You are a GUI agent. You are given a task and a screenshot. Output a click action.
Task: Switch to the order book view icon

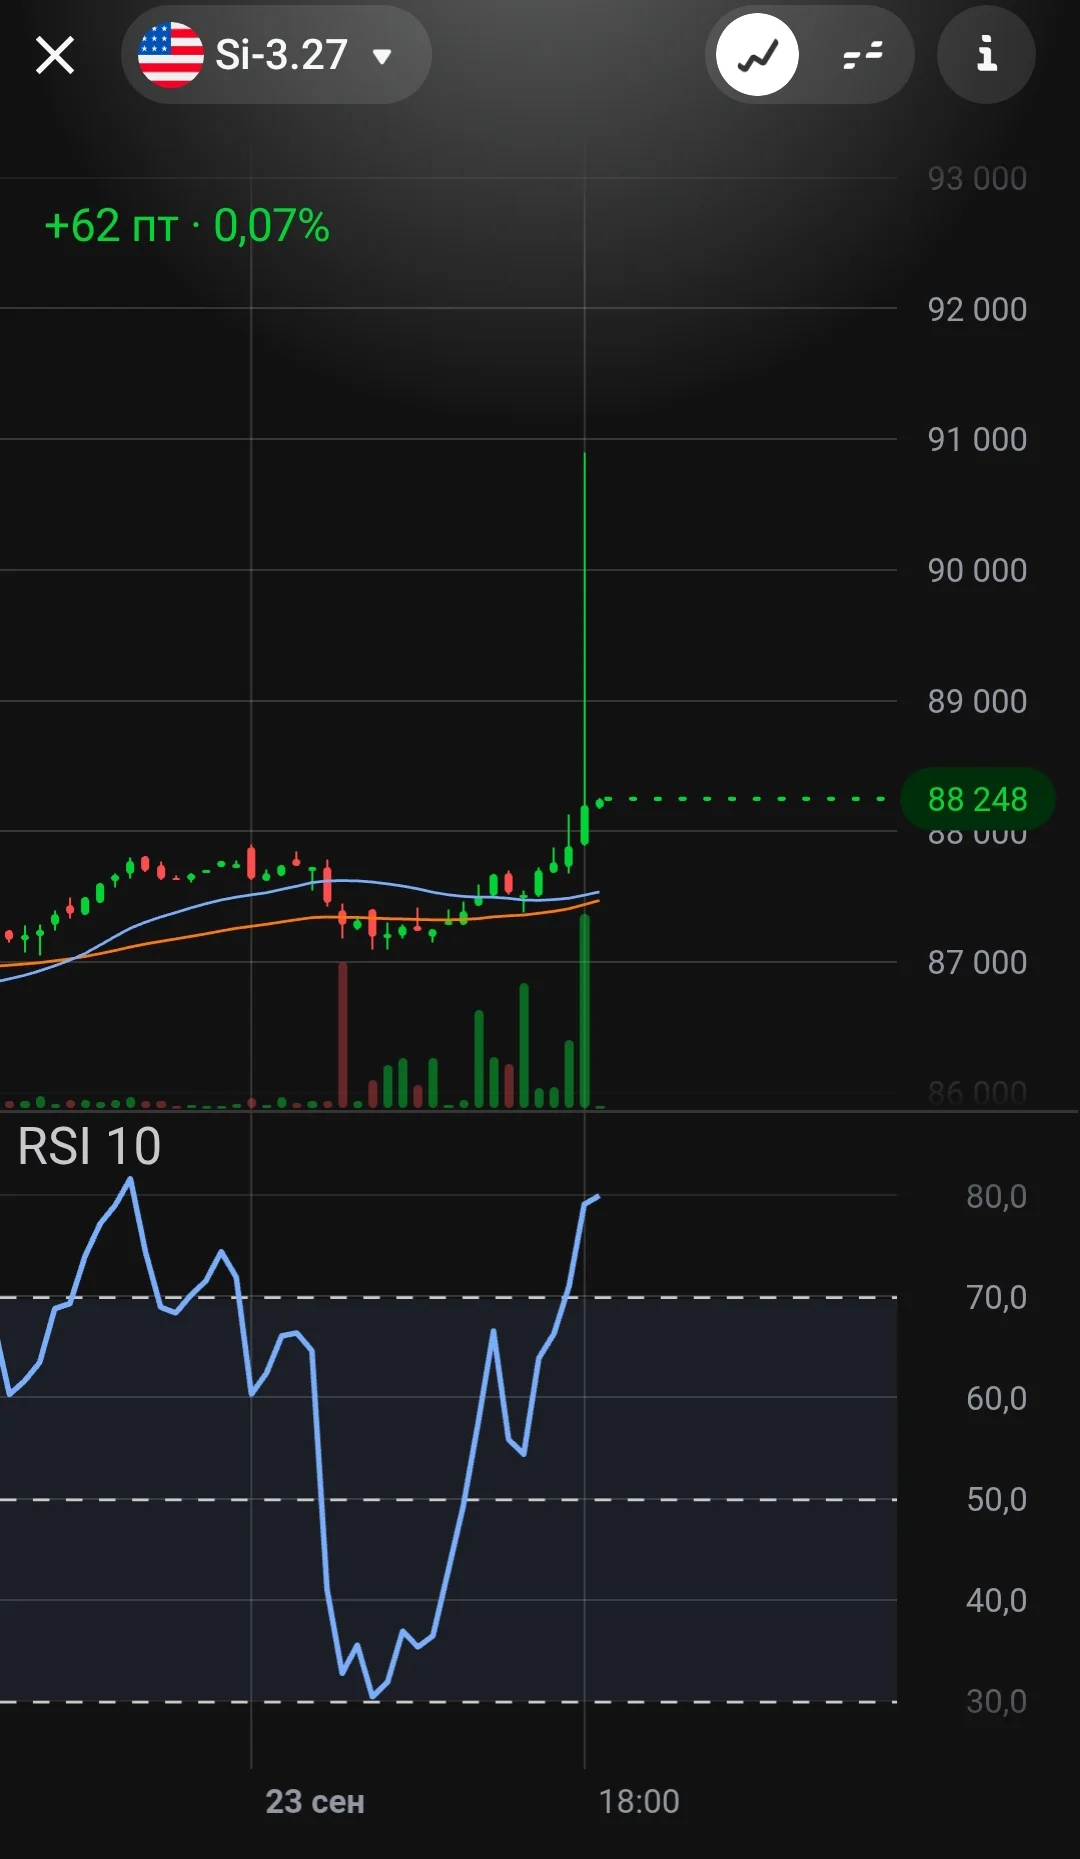pos(862,55)
